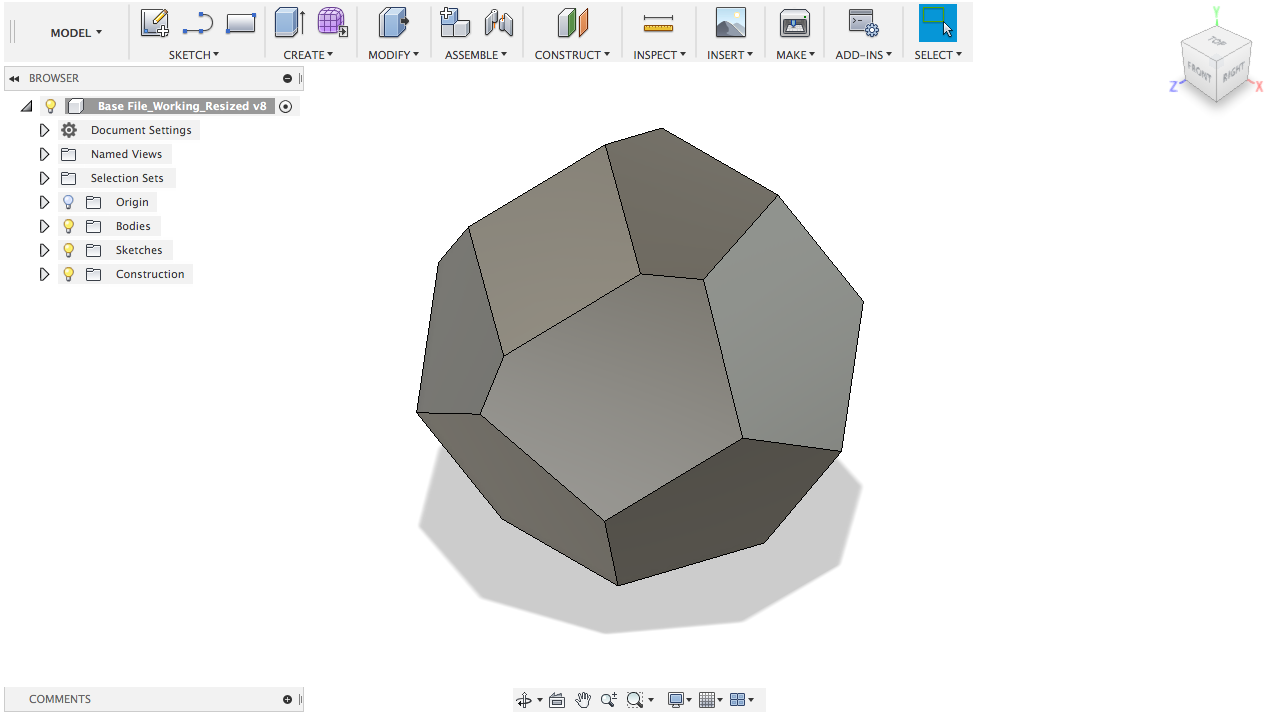Screen dimensions: 1280x716
Task: Click the Scripts and Add-Ins icon
Action: click(x=863, y=23)
